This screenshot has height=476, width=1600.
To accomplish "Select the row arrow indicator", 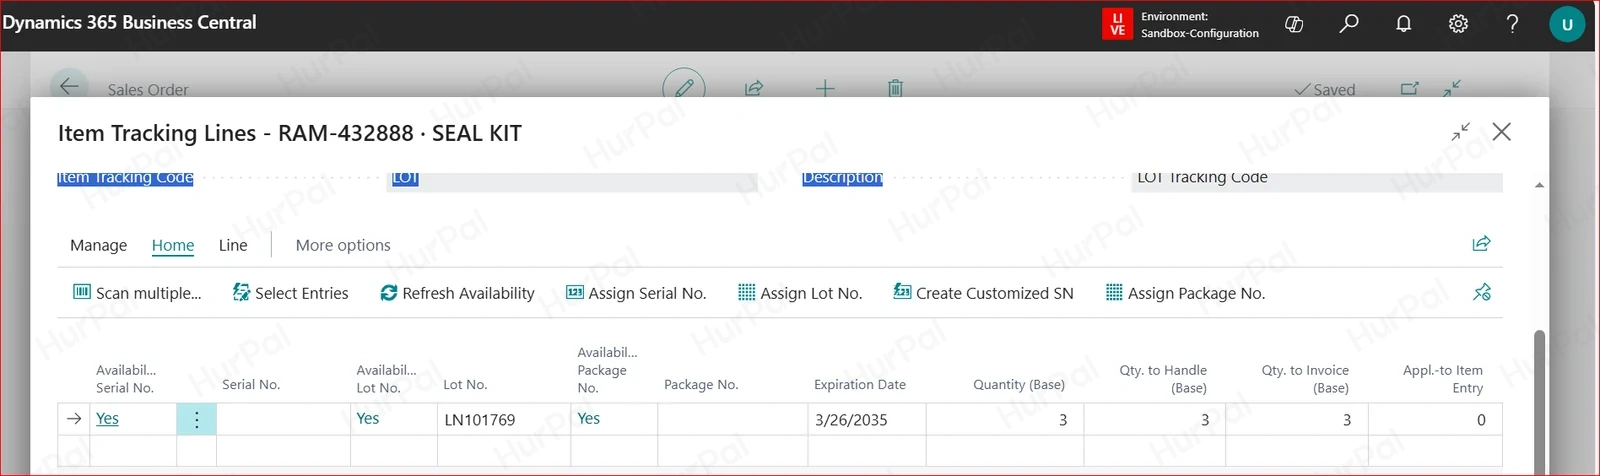I will pos(74,419).
